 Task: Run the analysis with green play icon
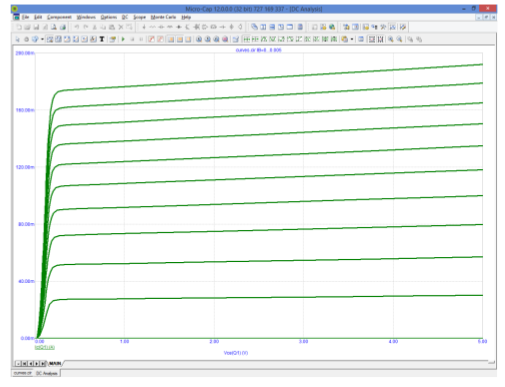click(x=123, y=39)
